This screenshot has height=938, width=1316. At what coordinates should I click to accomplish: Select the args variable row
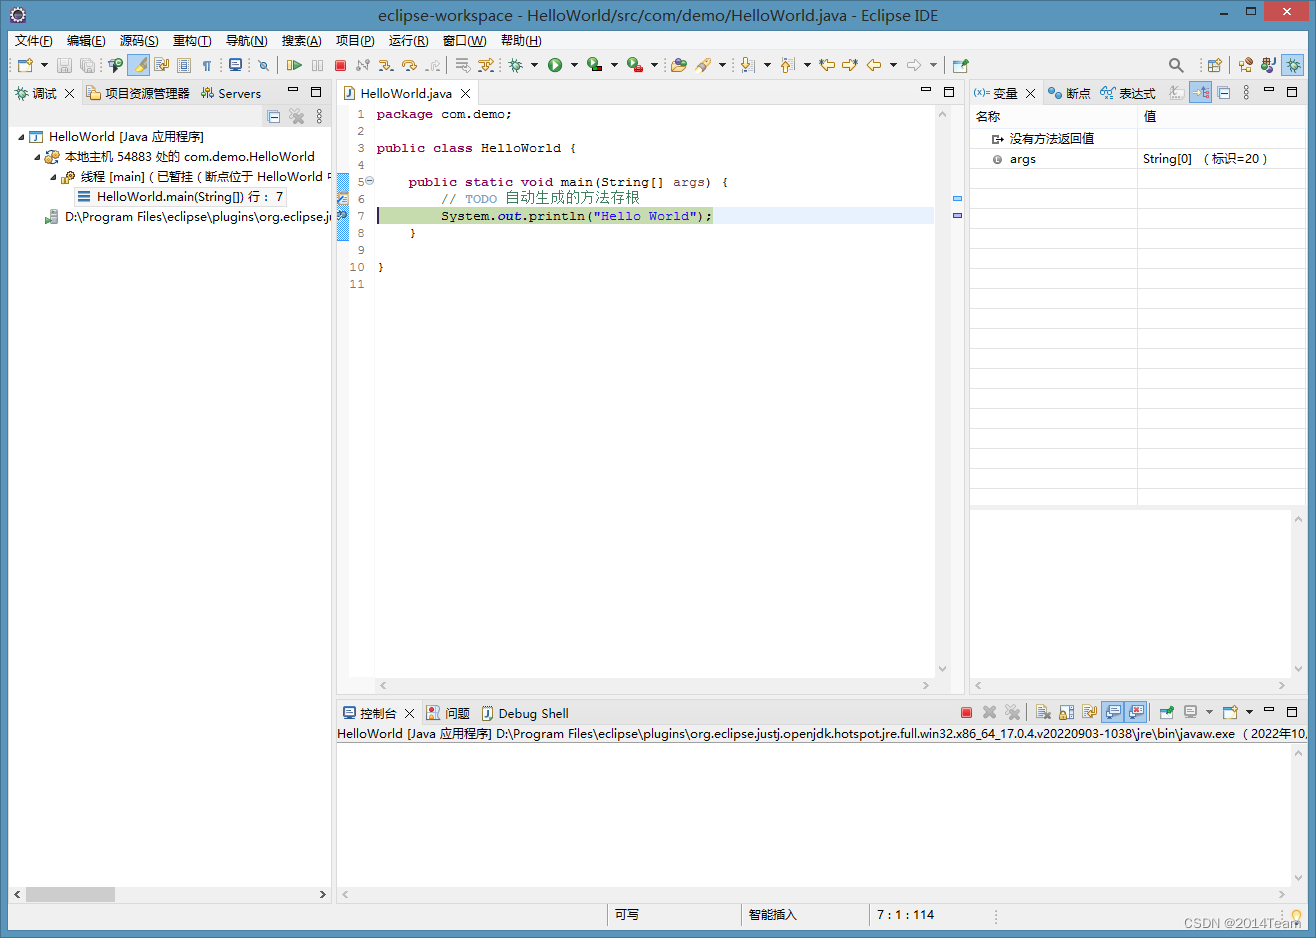tap(1022, 159)
